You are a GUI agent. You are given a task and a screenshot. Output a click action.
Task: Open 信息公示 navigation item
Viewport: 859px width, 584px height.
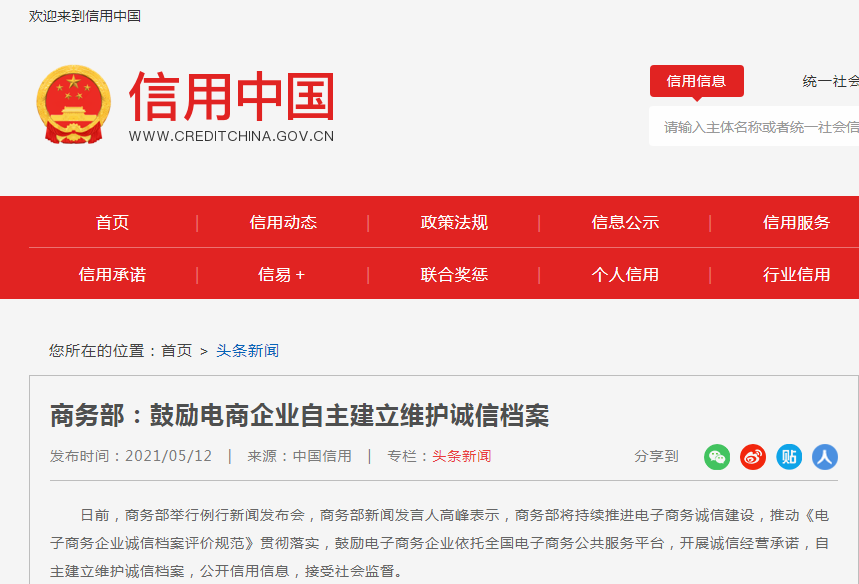(625, 222)
